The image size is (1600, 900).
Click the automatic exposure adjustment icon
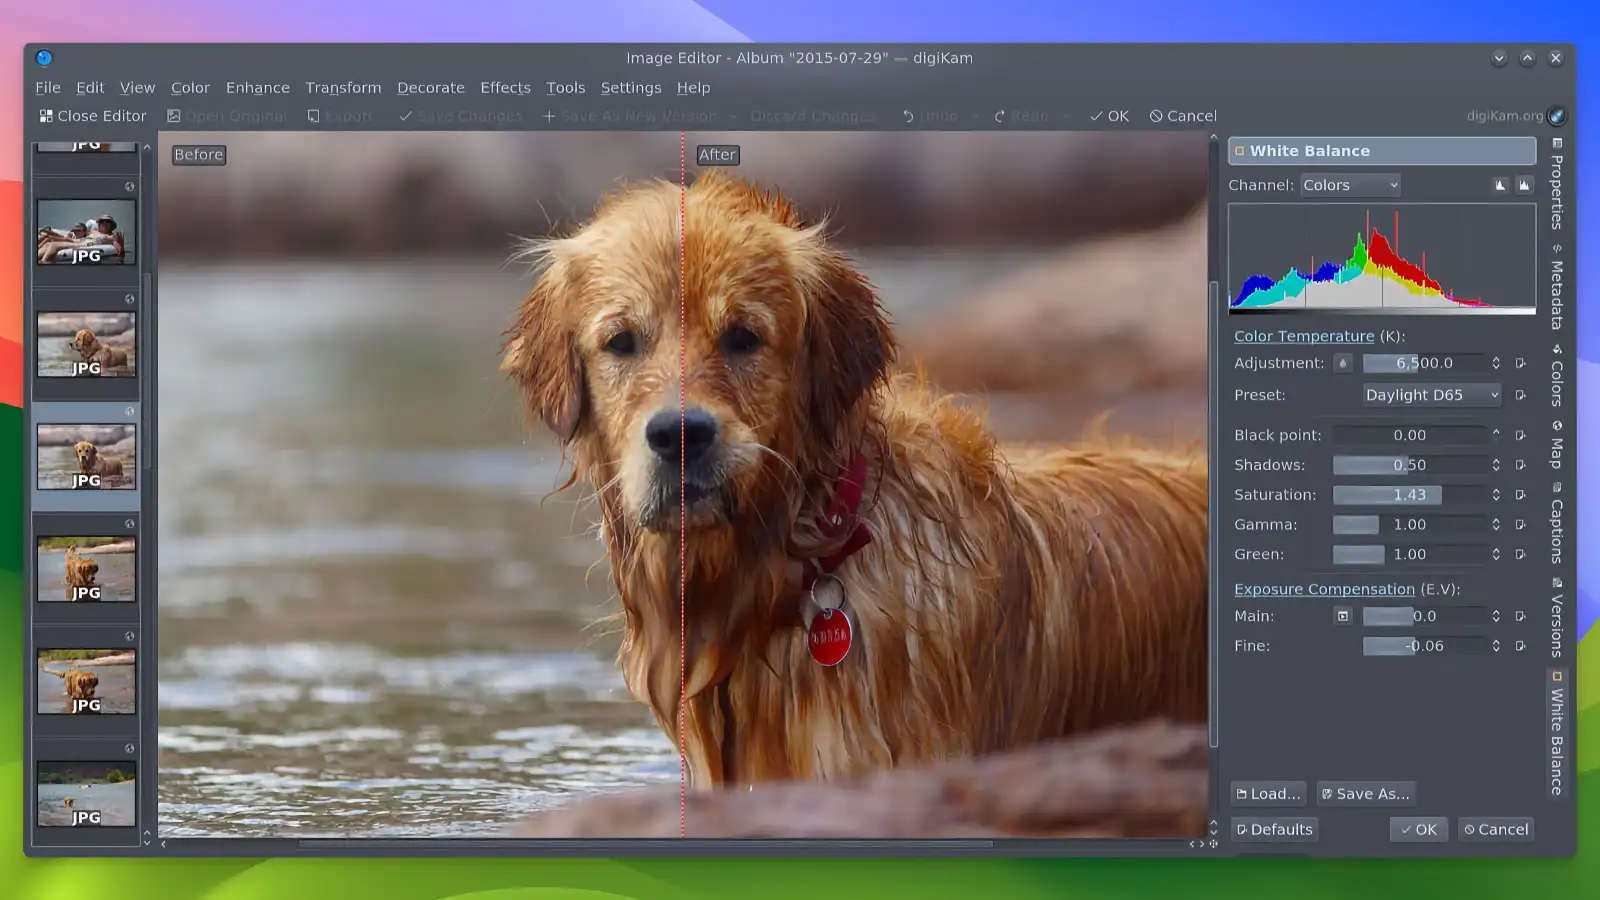coord(1343,616)
